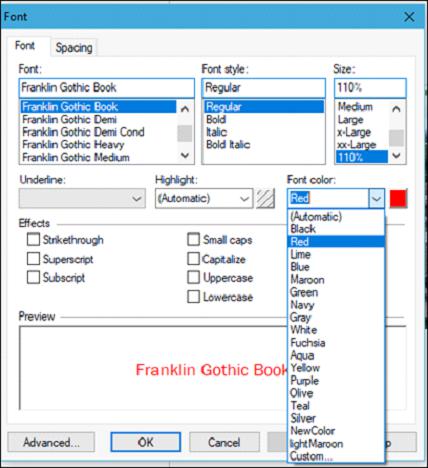Close the Font dialog window
Image resolution: width=428 pixels, height=468 pixels.
click(409, 17)
